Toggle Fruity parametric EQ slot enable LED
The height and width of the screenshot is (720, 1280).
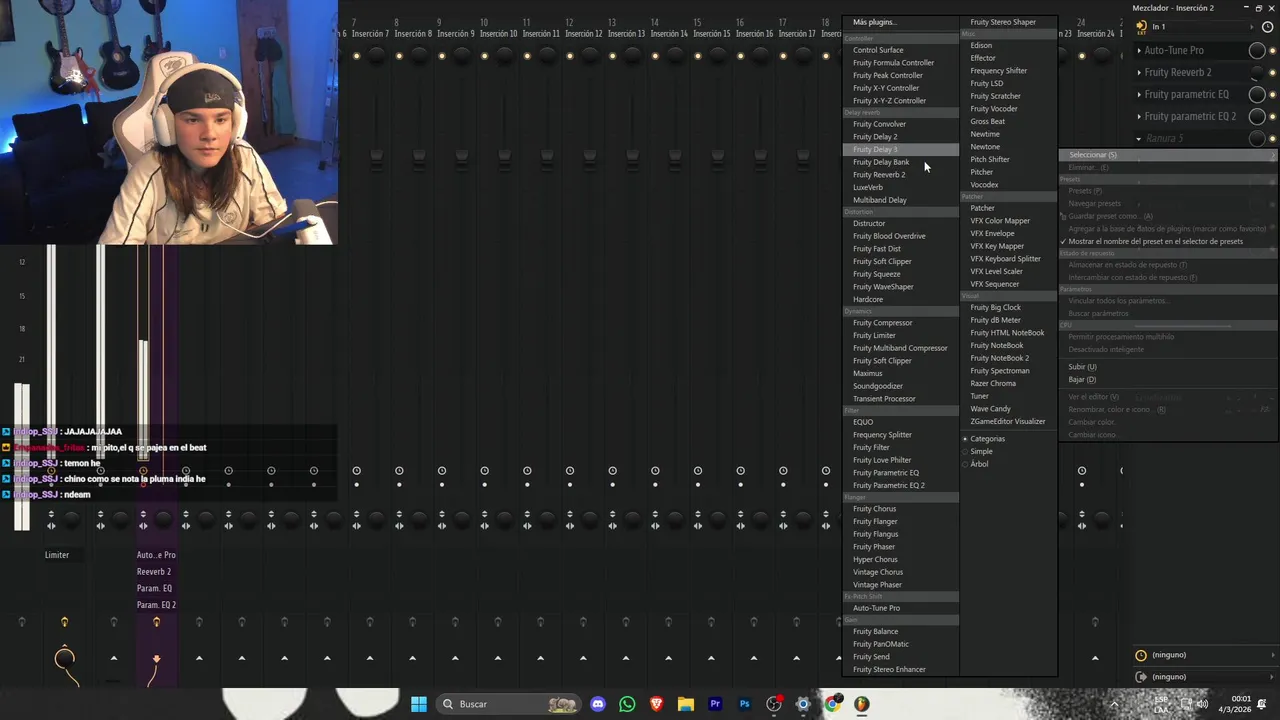(1274, 94)
